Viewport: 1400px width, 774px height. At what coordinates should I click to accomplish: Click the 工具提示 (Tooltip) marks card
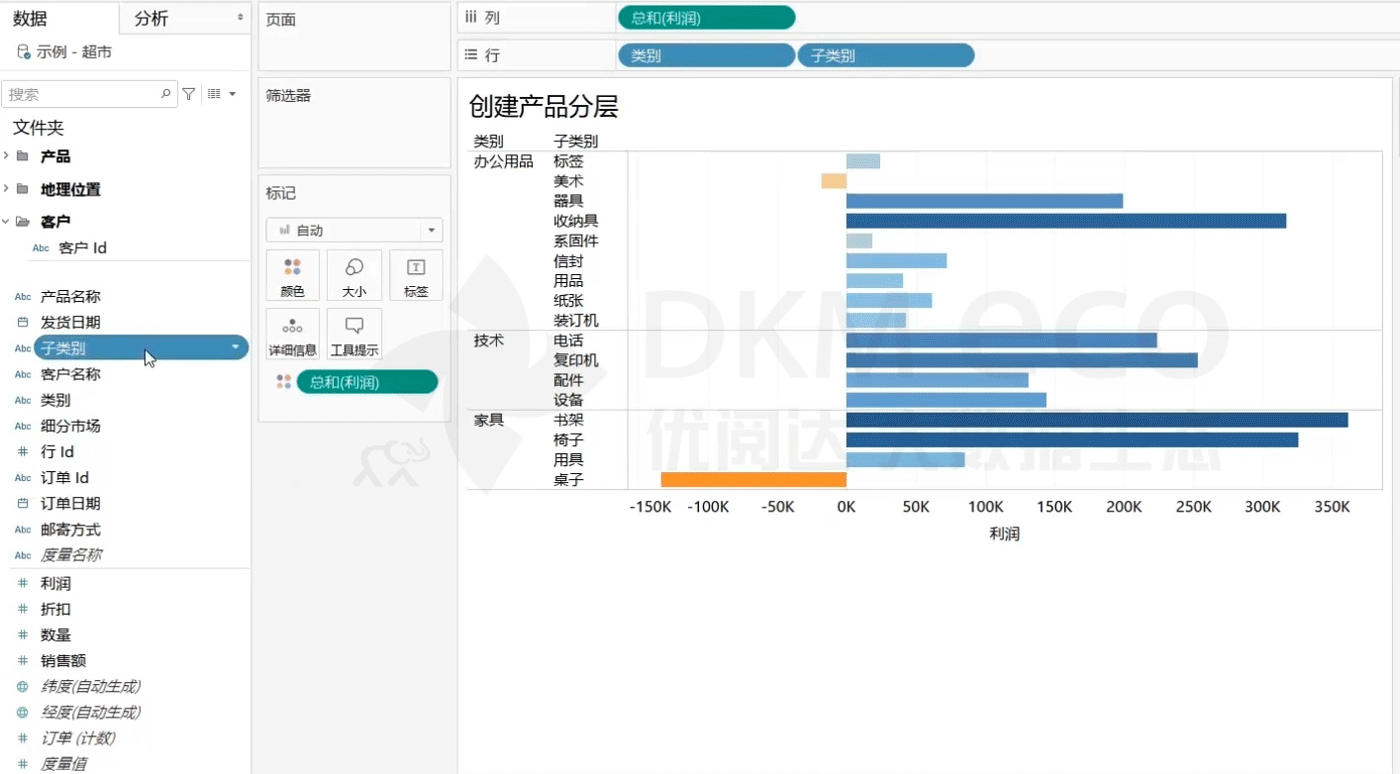click(x=354, y=334)
